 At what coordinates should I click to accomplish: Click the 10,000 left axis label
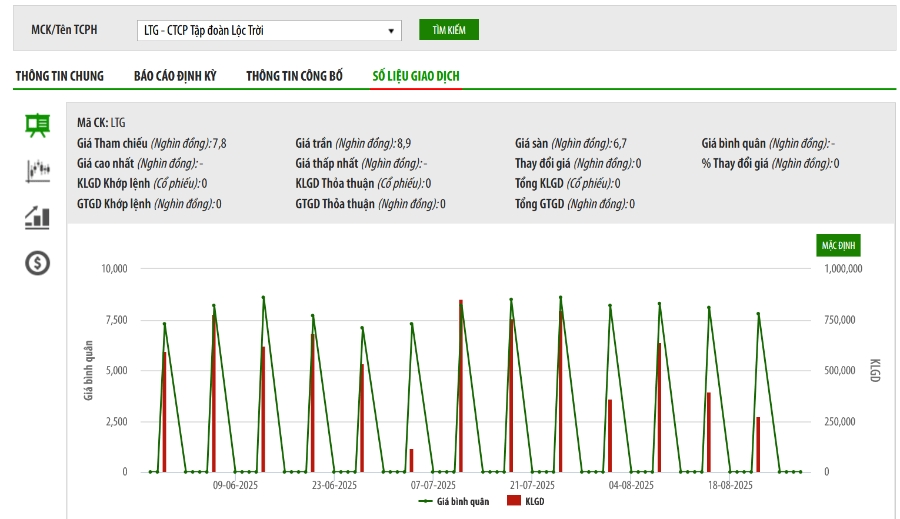(114, 269)
